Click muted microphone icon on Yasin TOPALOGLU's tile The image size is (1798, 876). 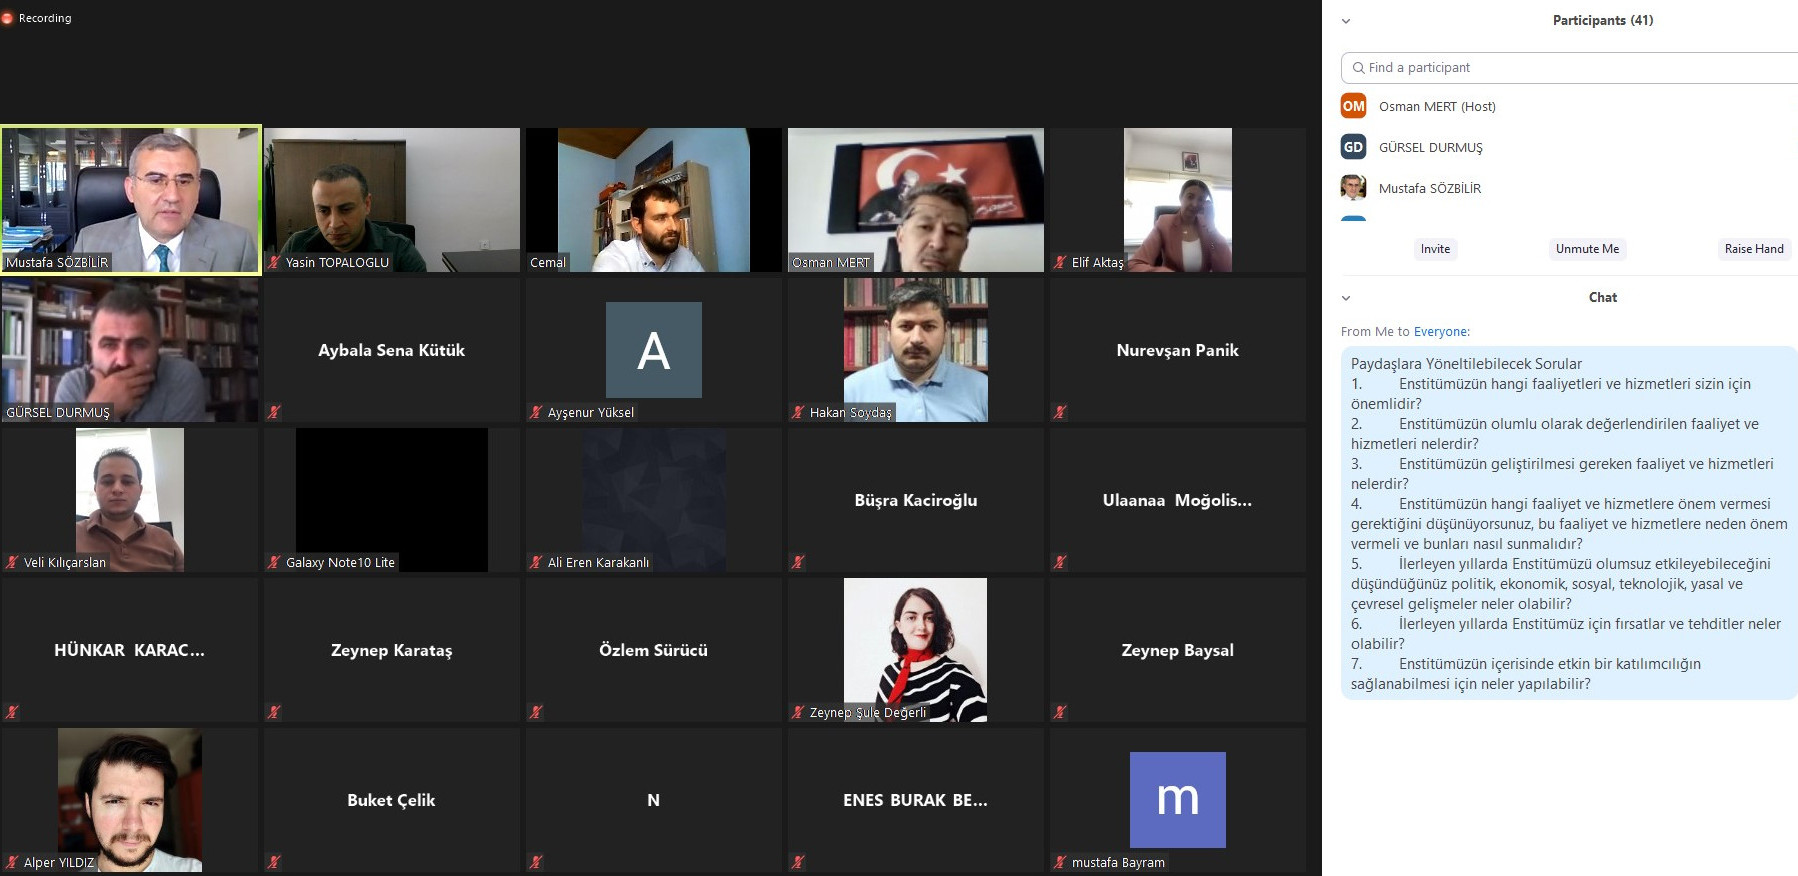(x=274, y=263)
